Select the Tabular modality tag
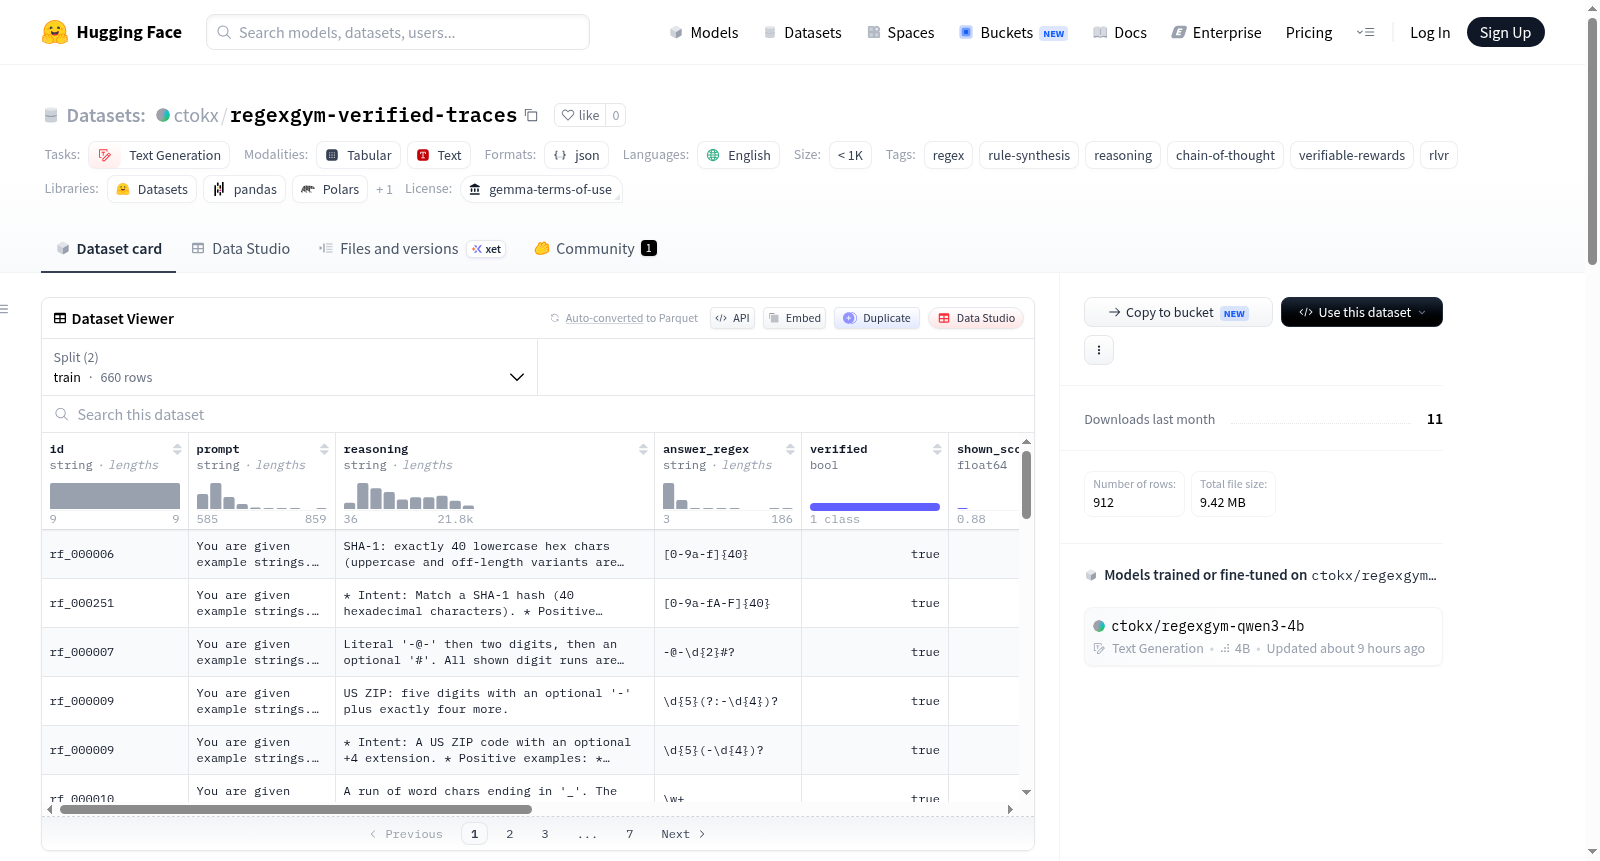The height and width of the screenshot is (861, 1600). [359, 155]
